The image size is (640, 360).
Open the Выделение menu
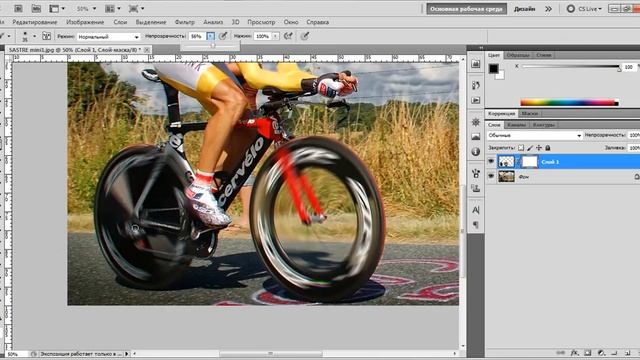coord(151,22)
